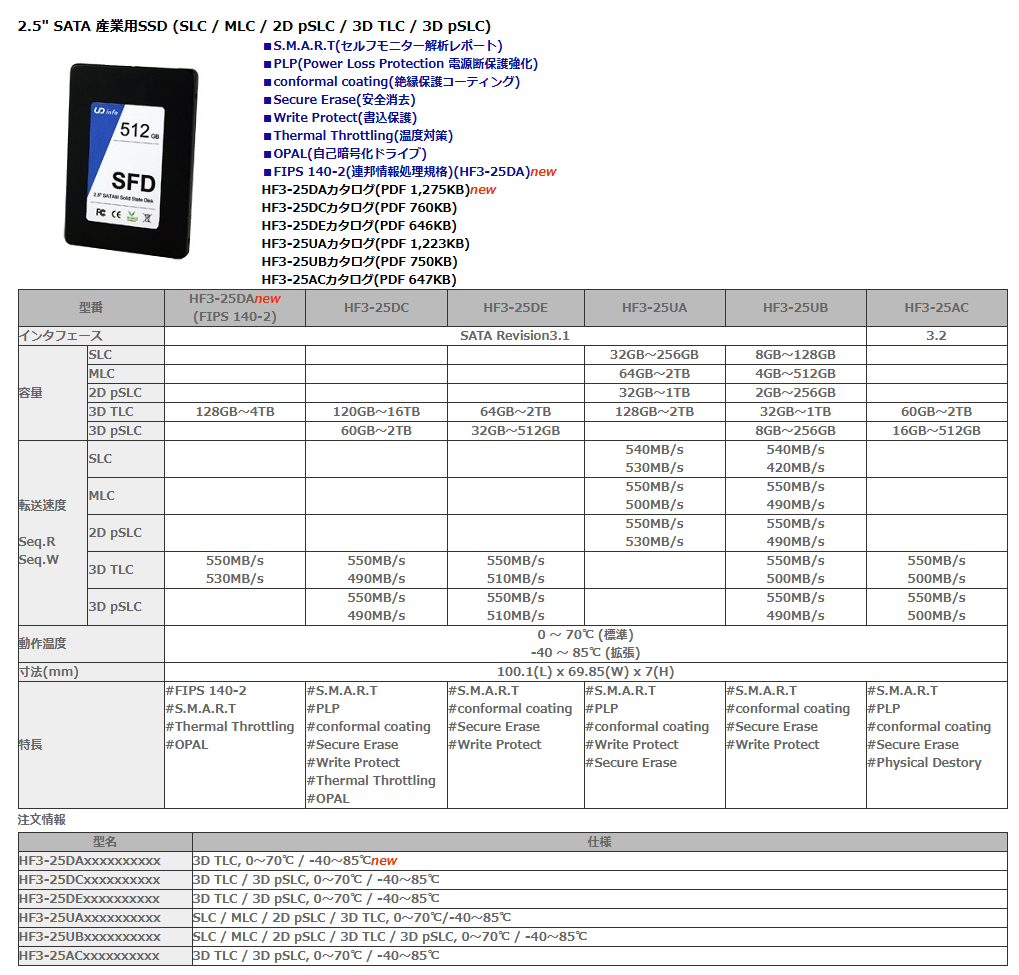The width and height of the screenshot is (1019, 975).
Task: Select the HF3-25DA (FIPS 140-2) column header
Action: 235,307
